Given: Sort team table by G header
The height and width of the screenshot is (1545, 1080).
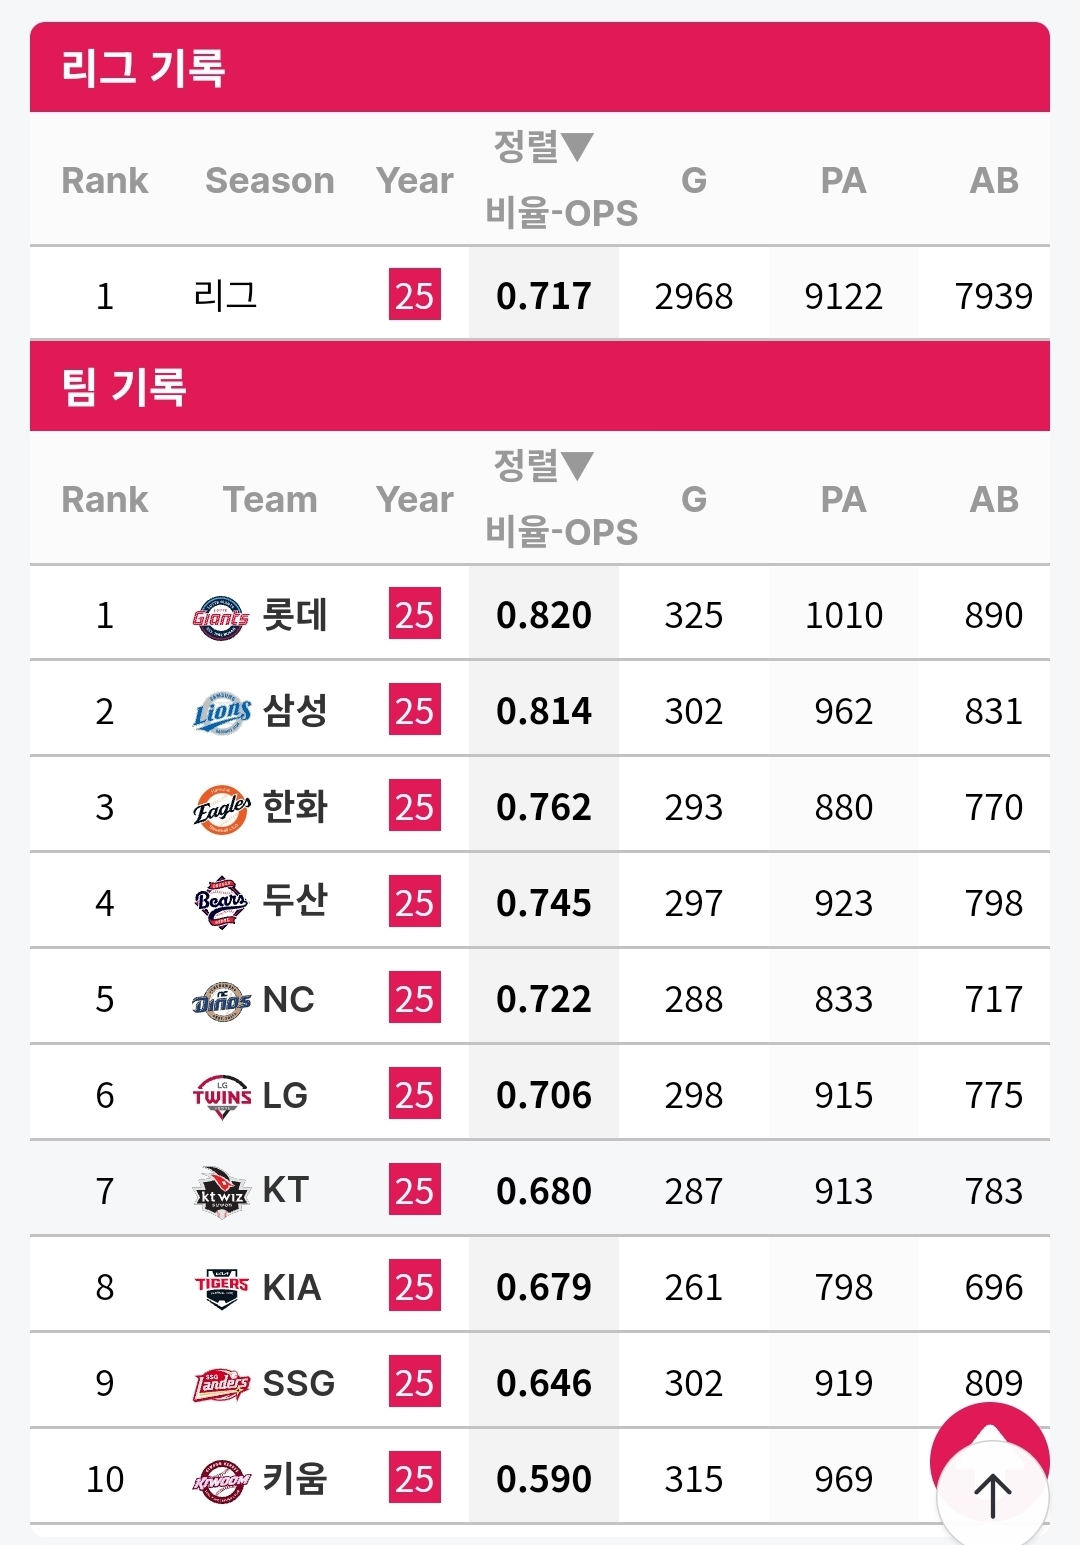Looking at the screenshot, I should pos(694,499).
